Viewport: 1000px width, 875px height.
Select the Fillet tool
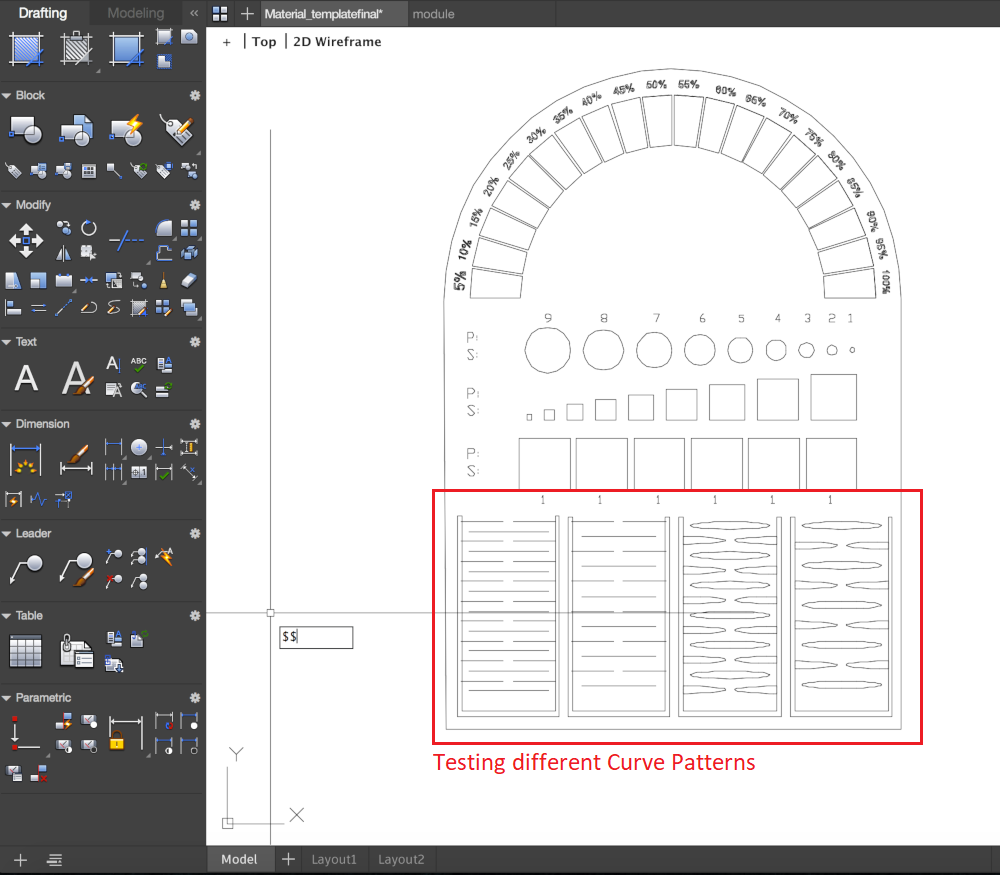(x=164, y=228)
